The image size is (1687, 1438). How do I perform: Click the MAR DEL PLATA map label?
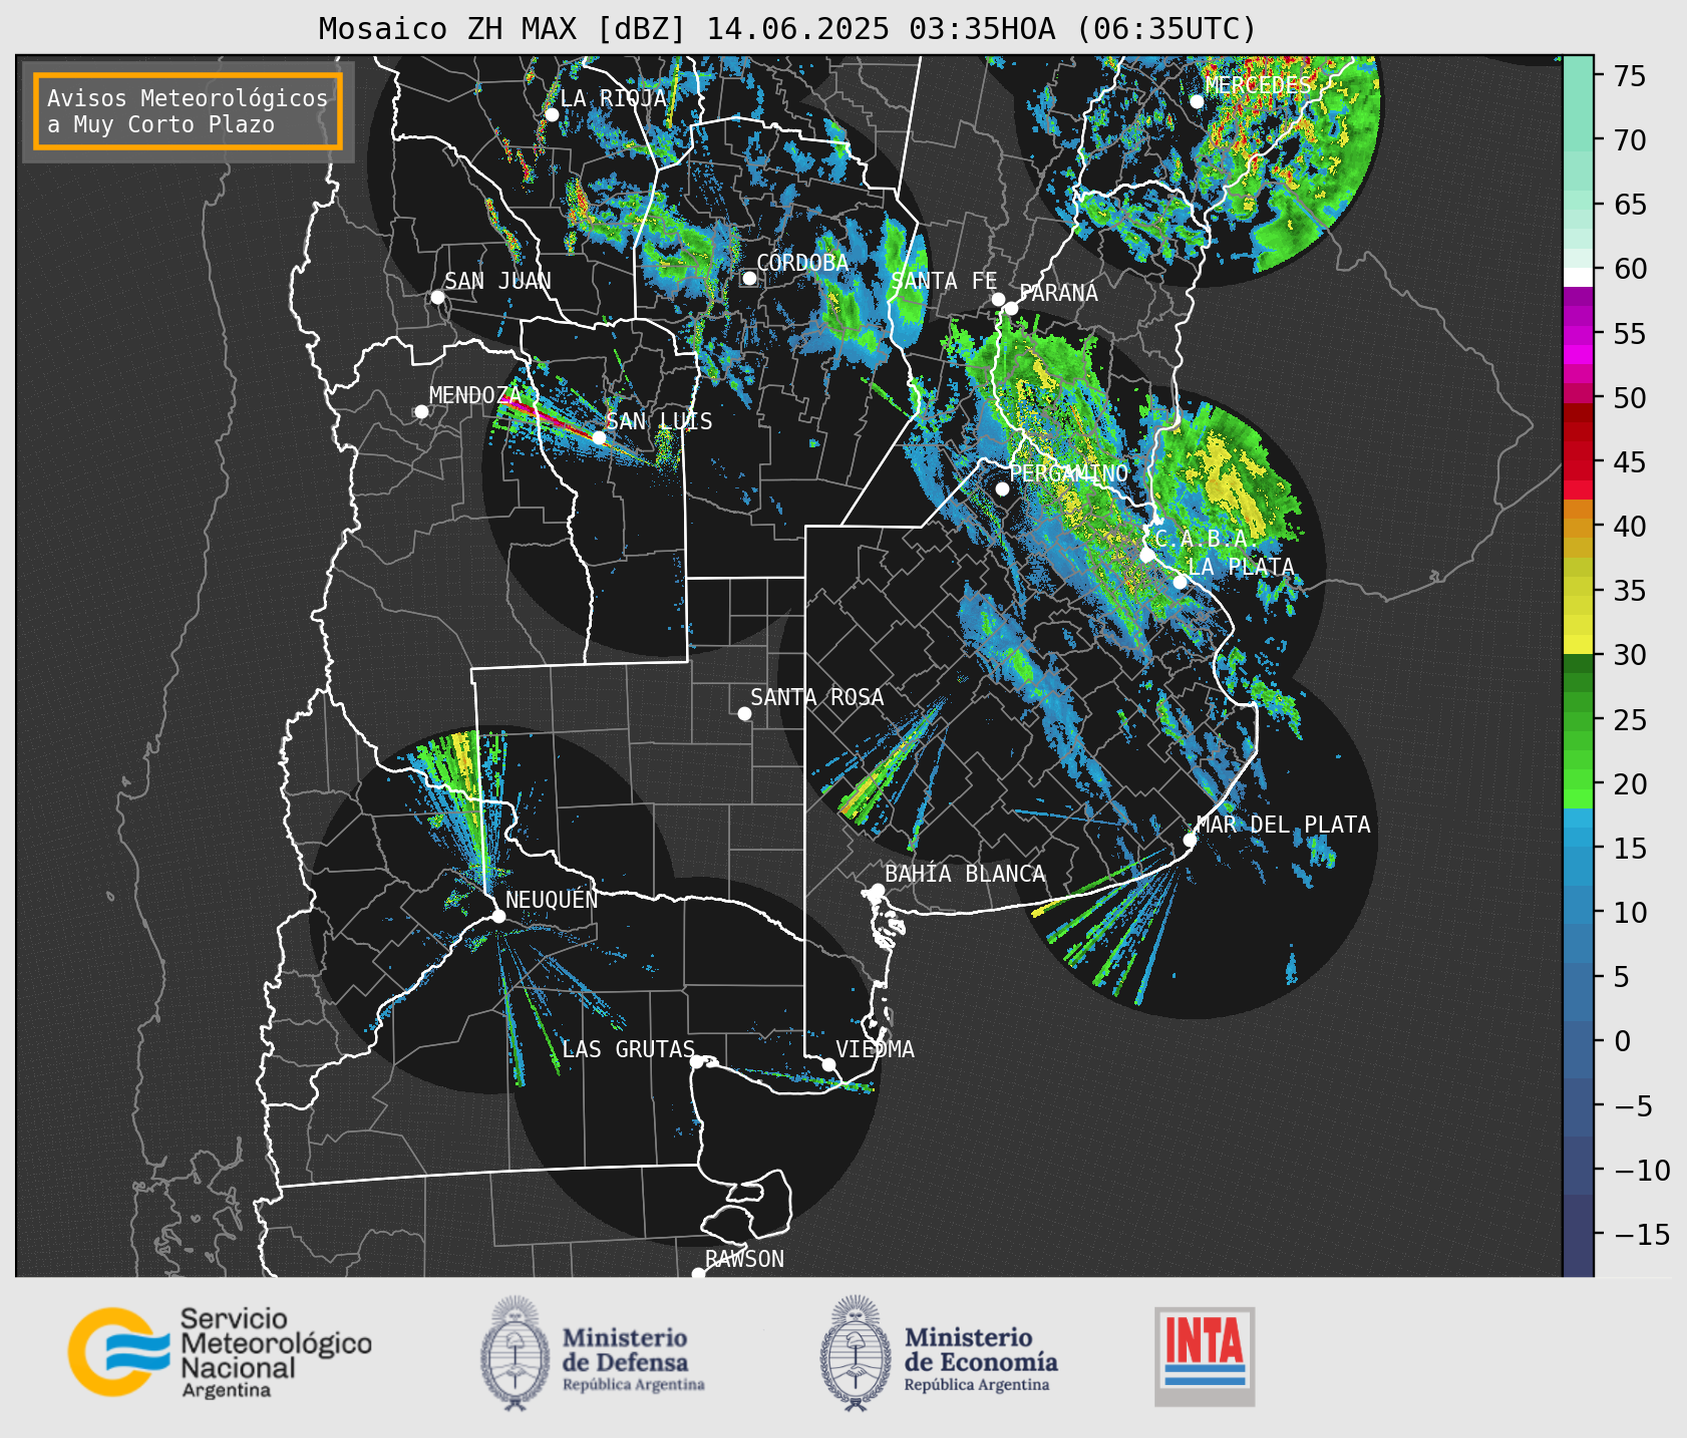pos(1283,825)
